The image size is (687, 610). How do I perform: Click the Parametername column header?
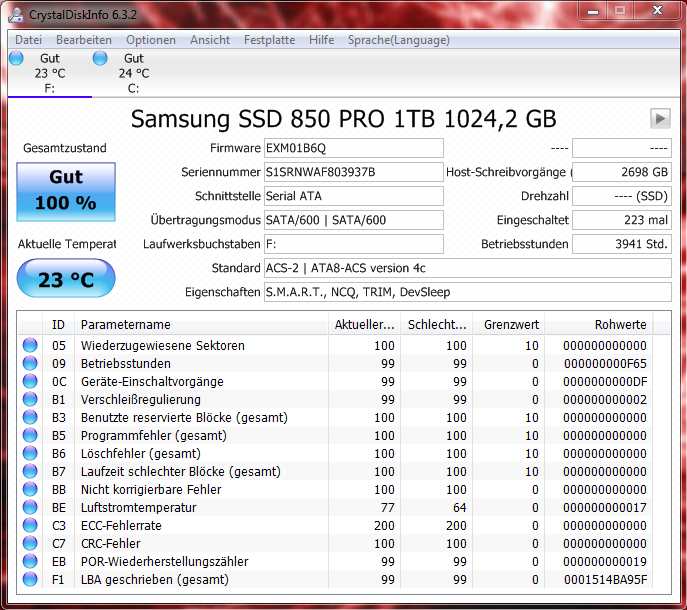pos(202,325)
